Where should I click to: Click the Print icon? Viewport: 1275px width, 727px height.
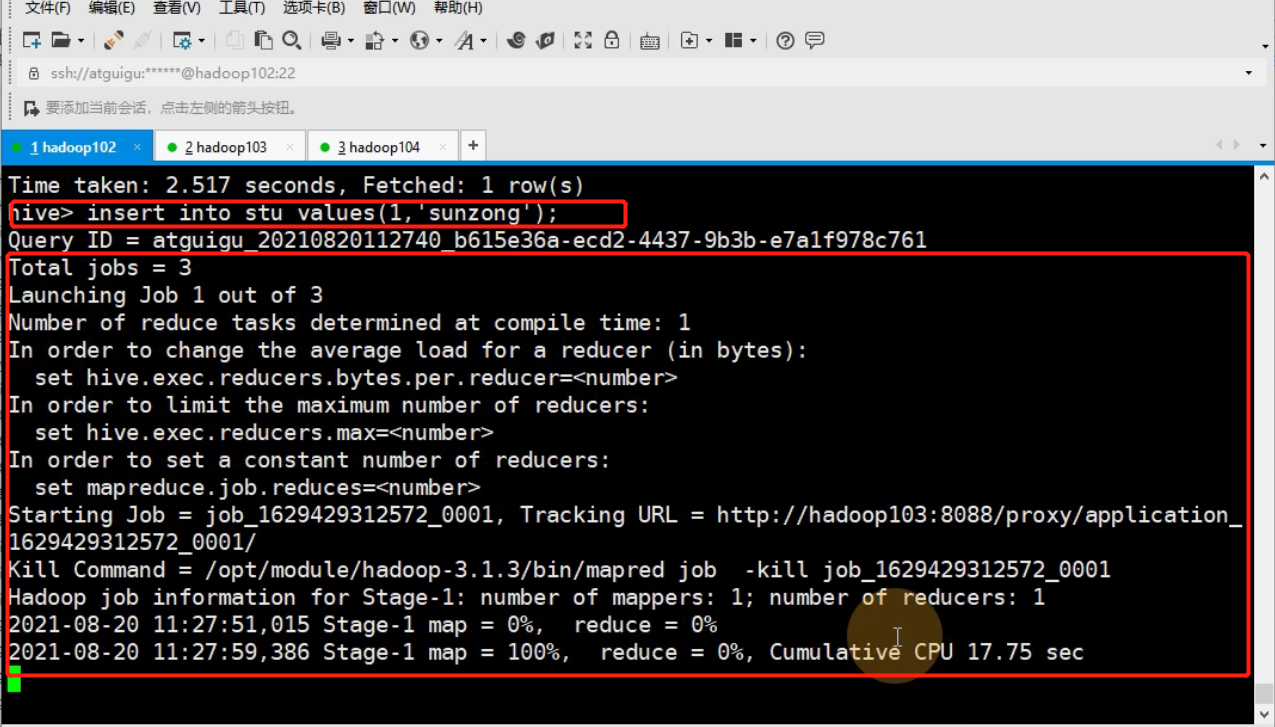click(x=331, y=40)
